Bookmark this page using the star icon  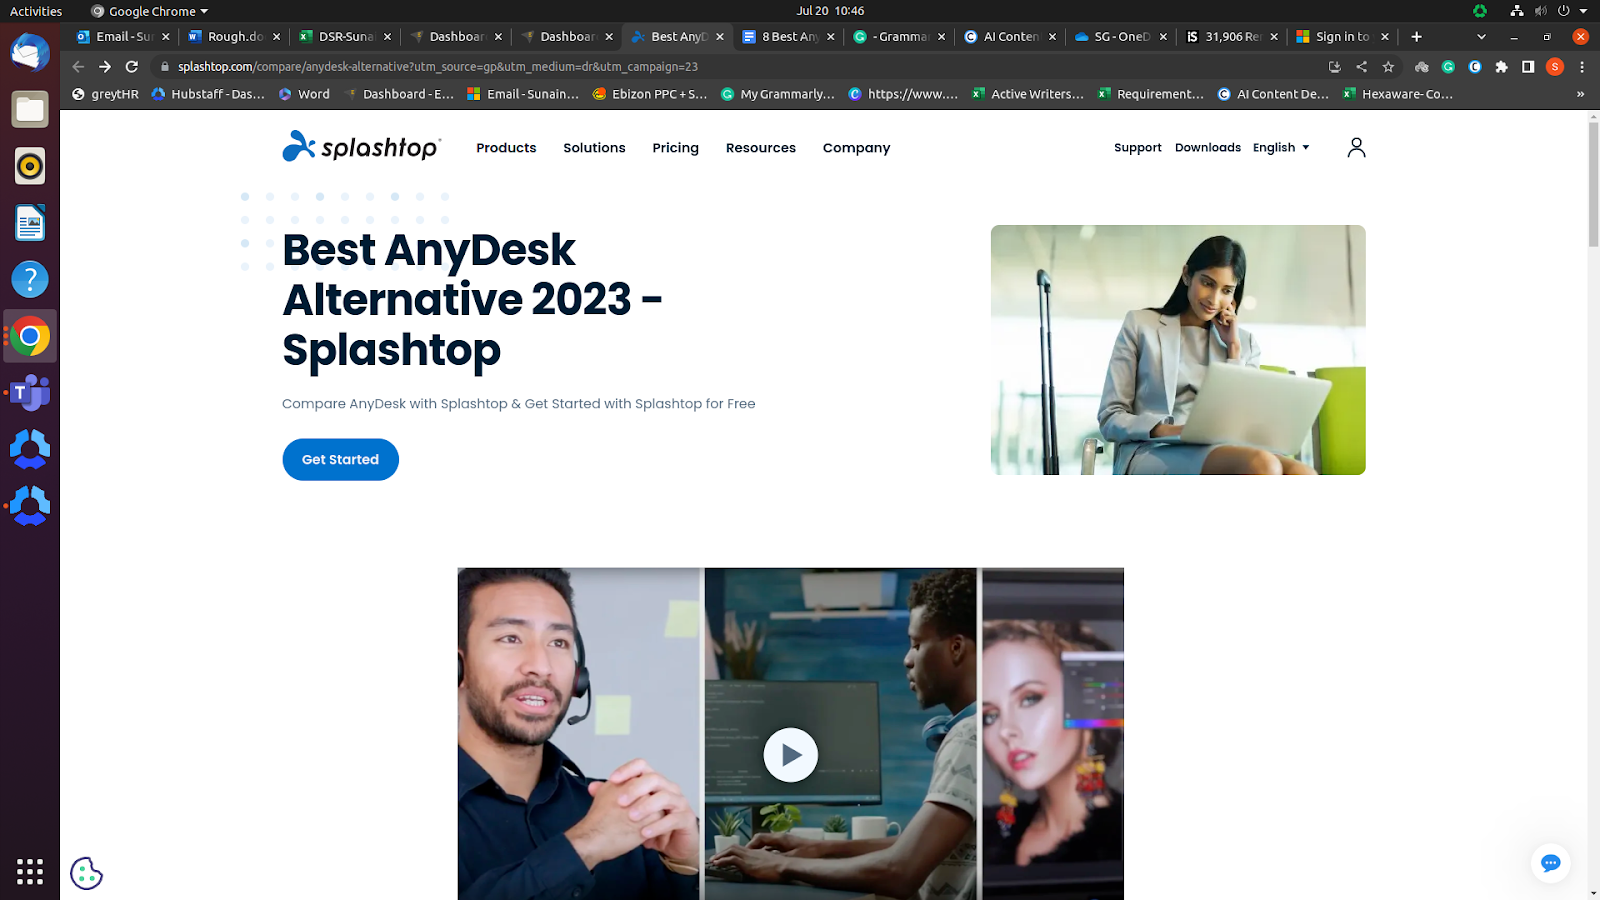[1388, 67]
